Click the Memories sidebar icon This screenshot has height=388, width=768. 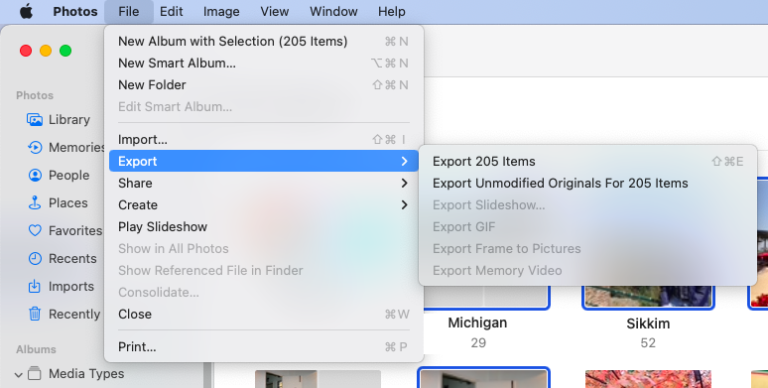(x=34, y=147)
